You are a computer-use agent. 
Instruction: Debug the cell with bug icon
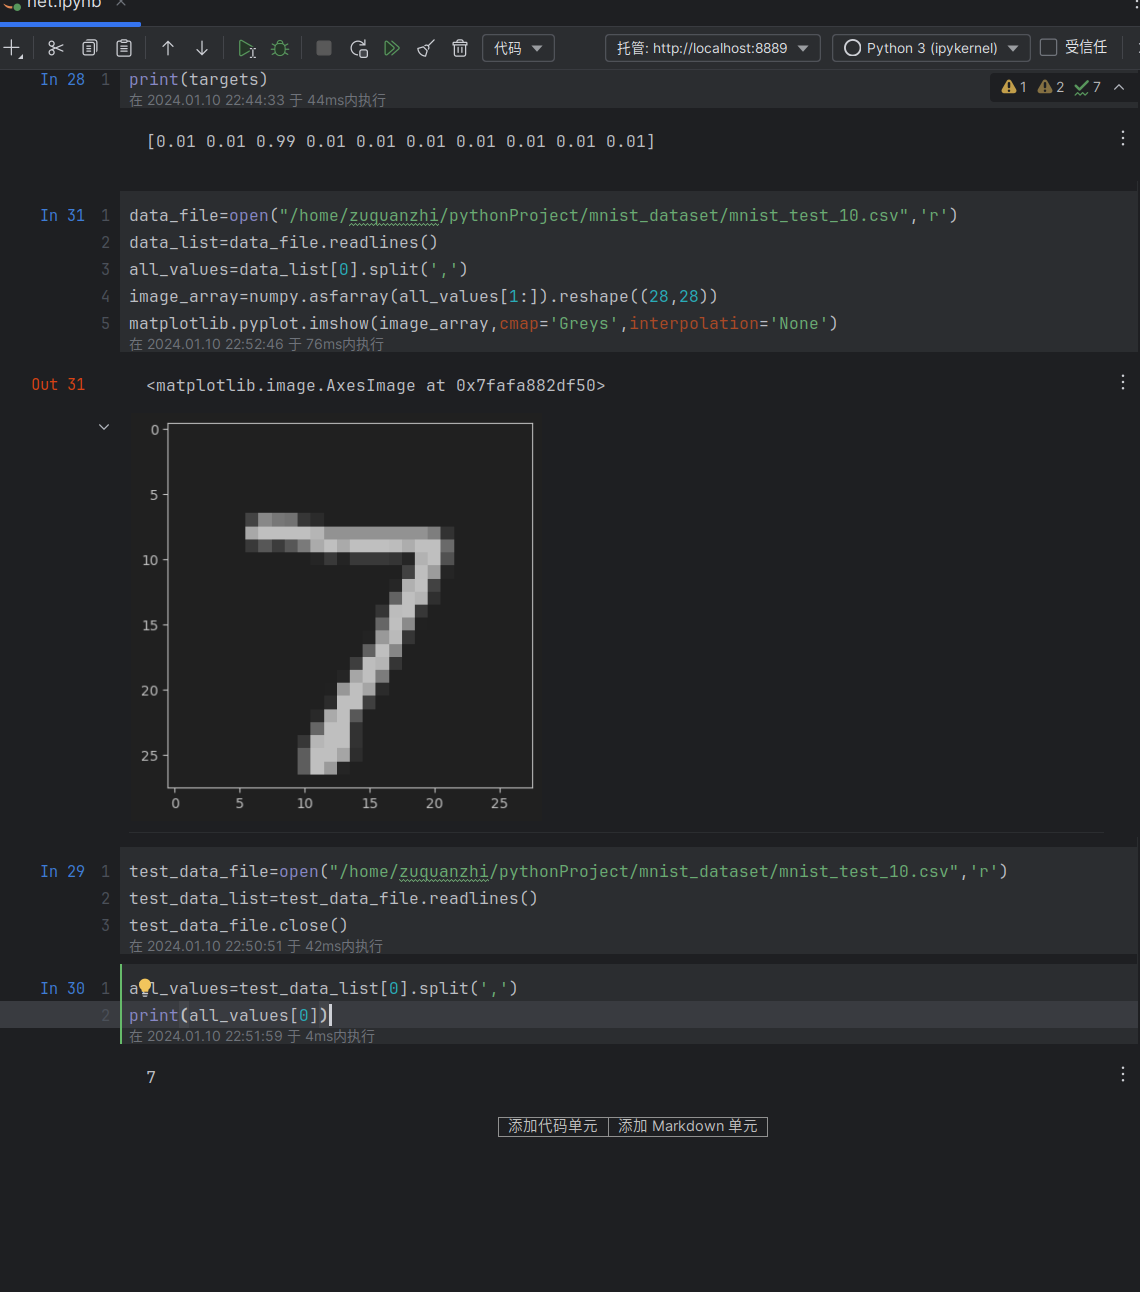pyautogui.click(x=280, y=48)
